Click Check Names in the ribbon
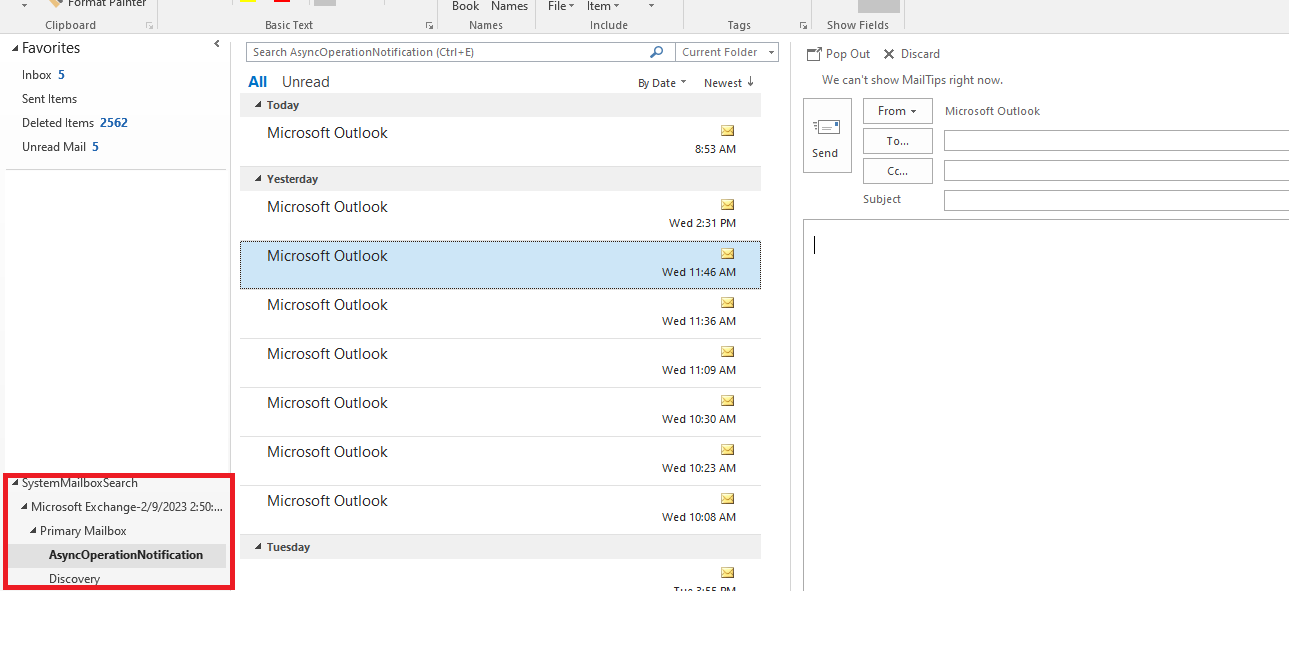The image size is (1289, 648). [x=509, y=6]
